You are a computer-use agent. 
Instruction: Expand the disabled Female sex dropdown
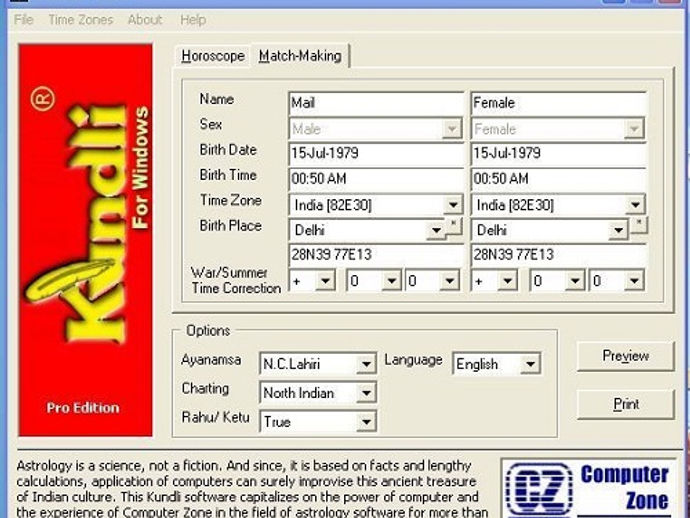click(x=558, y=129)
